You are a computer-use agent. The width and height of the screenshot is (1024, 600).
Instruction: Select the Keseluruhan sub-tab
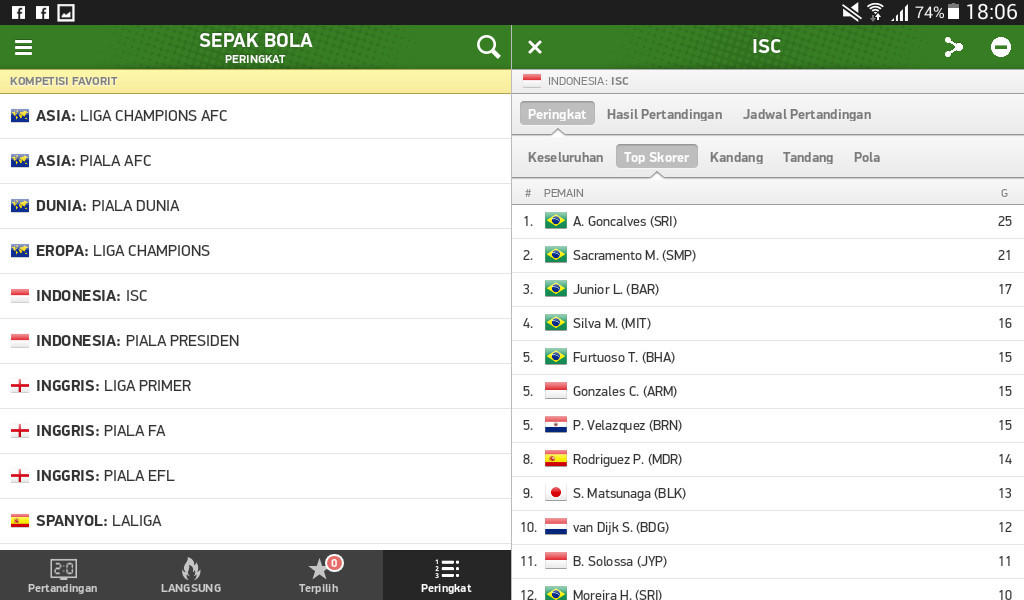click(x=566, y=157)
